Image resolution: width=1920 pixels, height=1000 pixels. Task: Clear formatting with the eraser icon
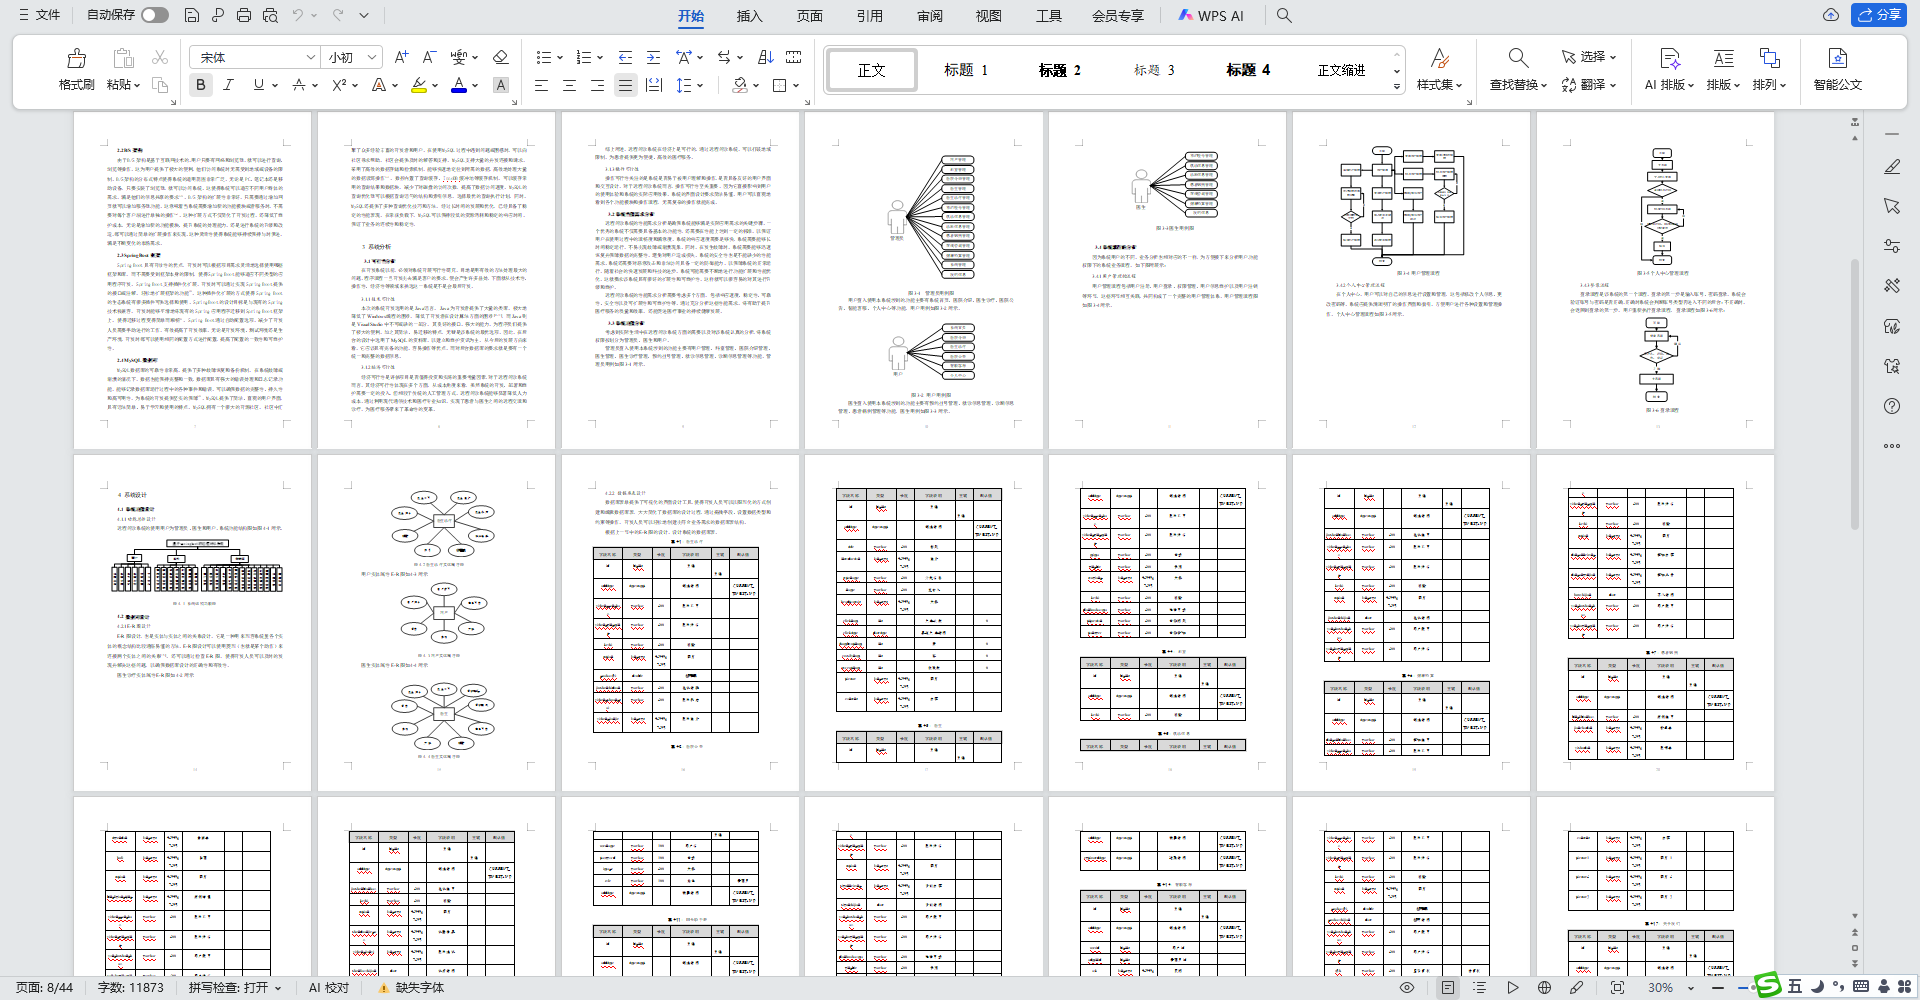(501, 57)
